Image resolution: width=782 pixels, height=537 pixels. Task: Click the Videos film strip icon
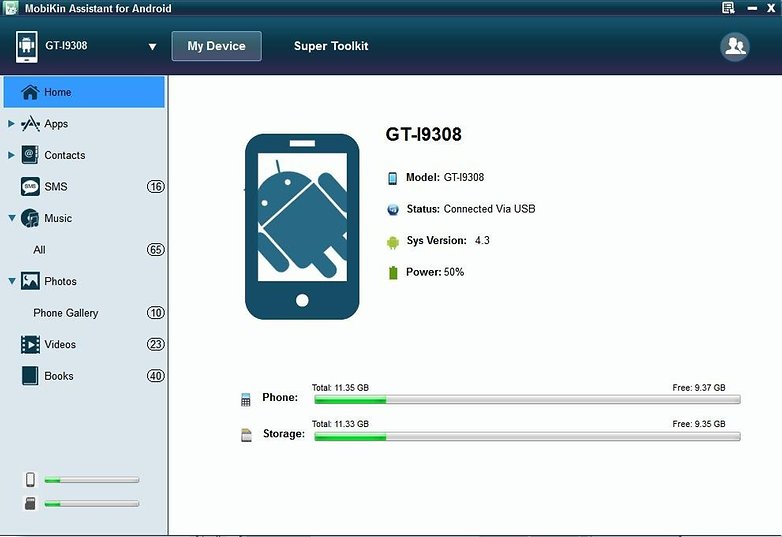point(30,344)
